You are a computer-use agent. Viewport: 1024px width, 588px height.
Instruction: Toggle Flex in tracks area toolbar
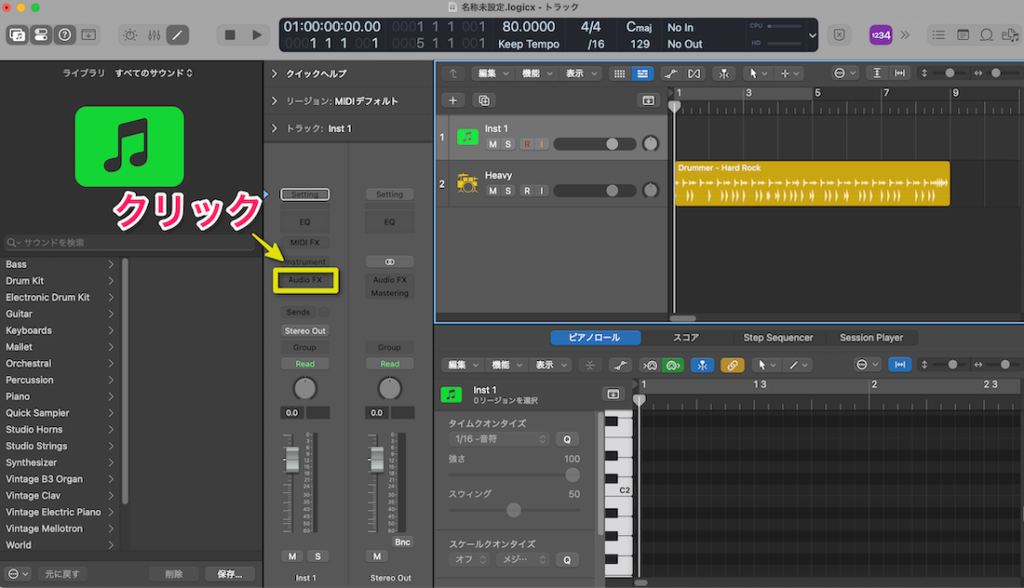tap(694, 74)
